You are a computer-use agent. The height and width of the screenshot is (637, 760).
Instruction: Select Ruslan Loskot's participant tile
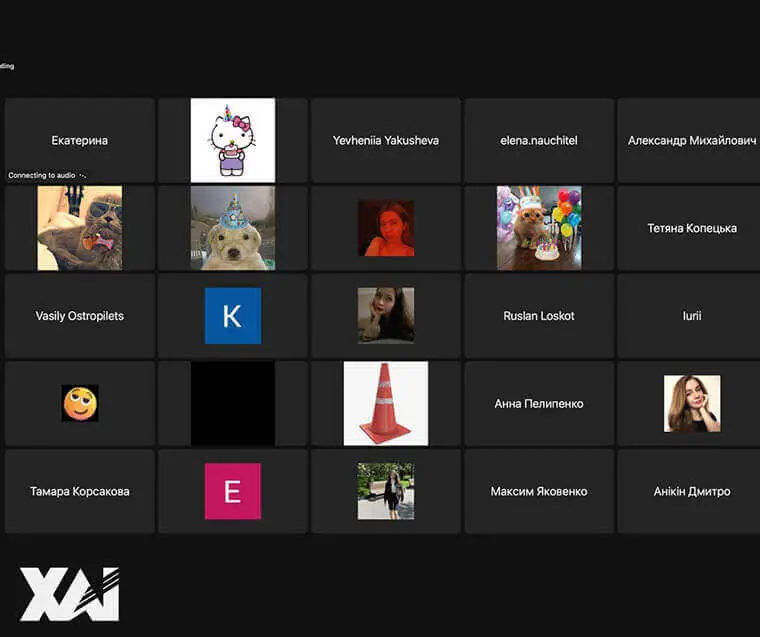[538, 316]
